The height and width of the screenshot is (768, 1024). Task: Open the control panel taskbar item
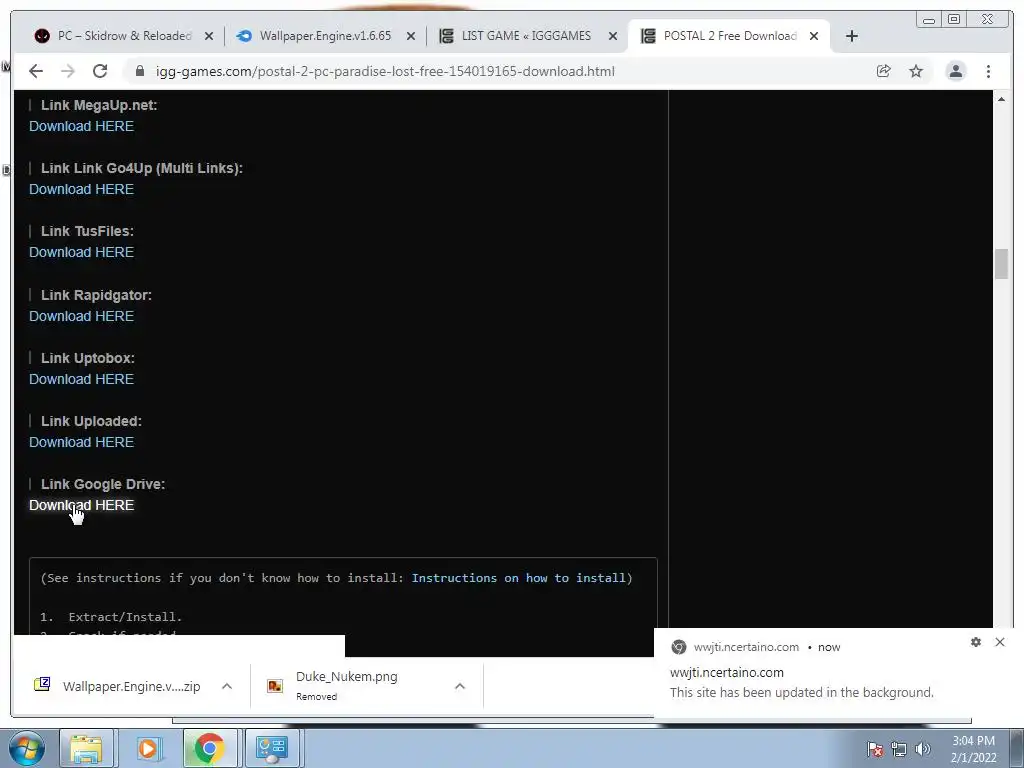pyautogui.click(x=271, y=748)
